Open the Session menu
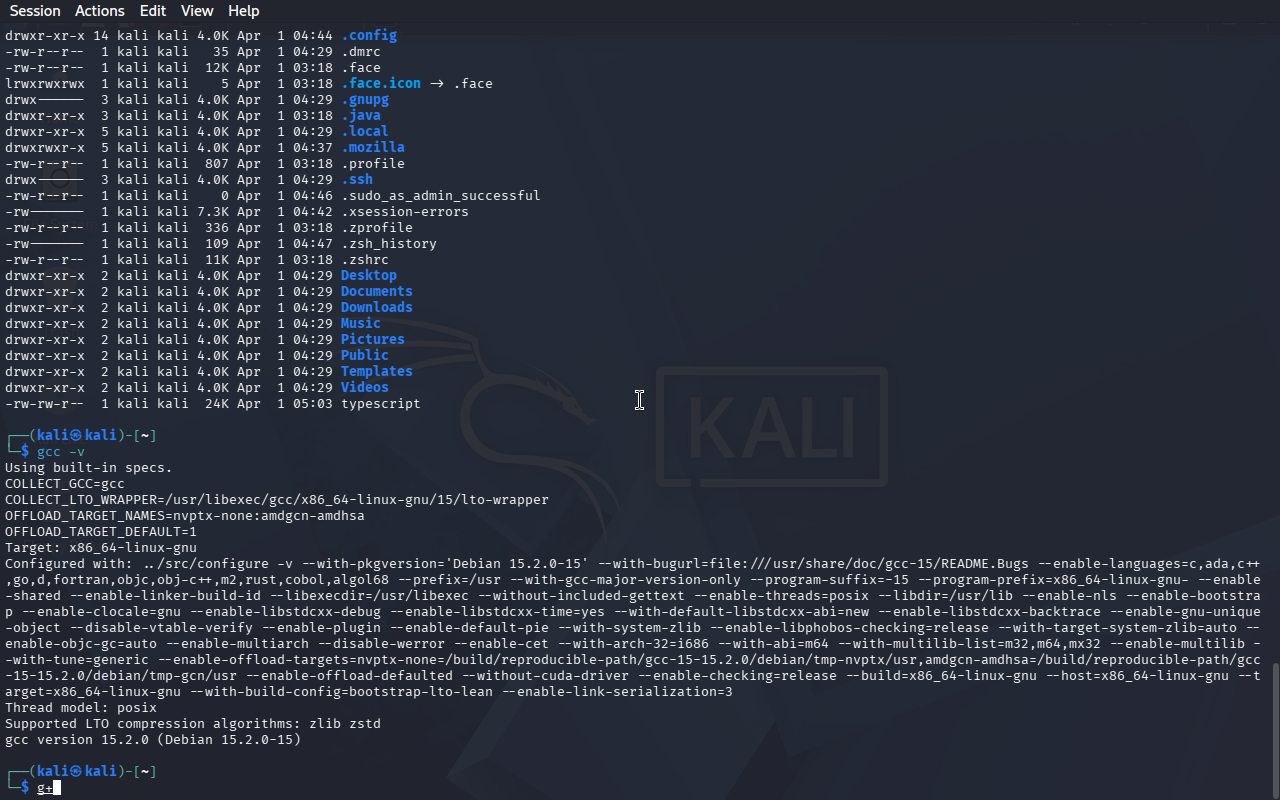 click(x=35, y=11)
